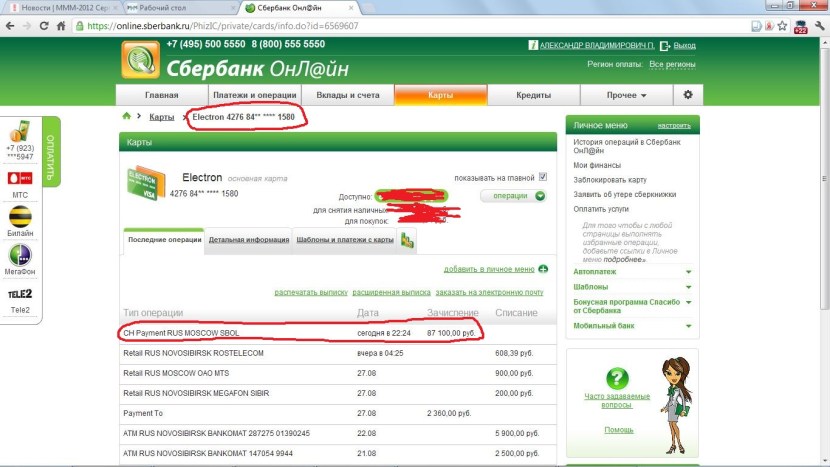Screen dimensions: 830x467
Task: Open the 'операции' dropdown button
Action: 514,196
